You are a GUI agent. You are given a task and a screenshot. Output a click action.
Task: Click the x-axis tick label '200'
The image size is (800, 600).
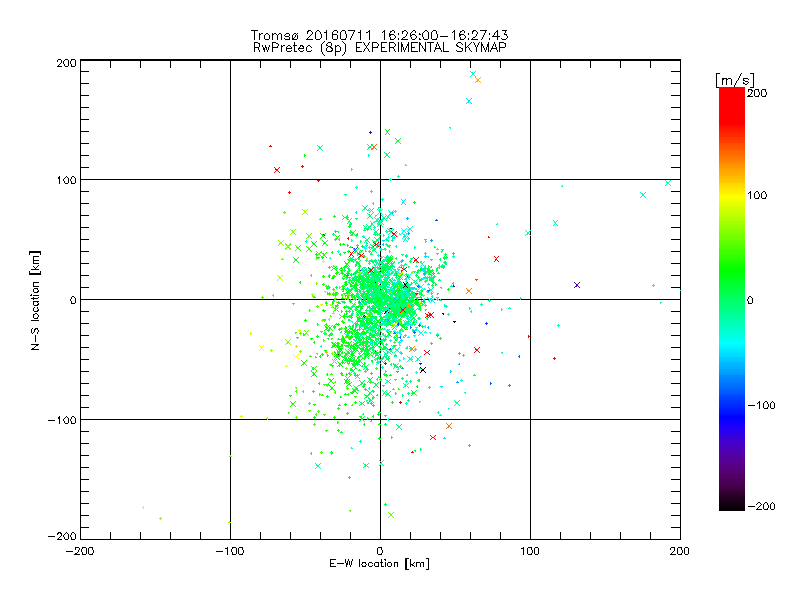680,552
